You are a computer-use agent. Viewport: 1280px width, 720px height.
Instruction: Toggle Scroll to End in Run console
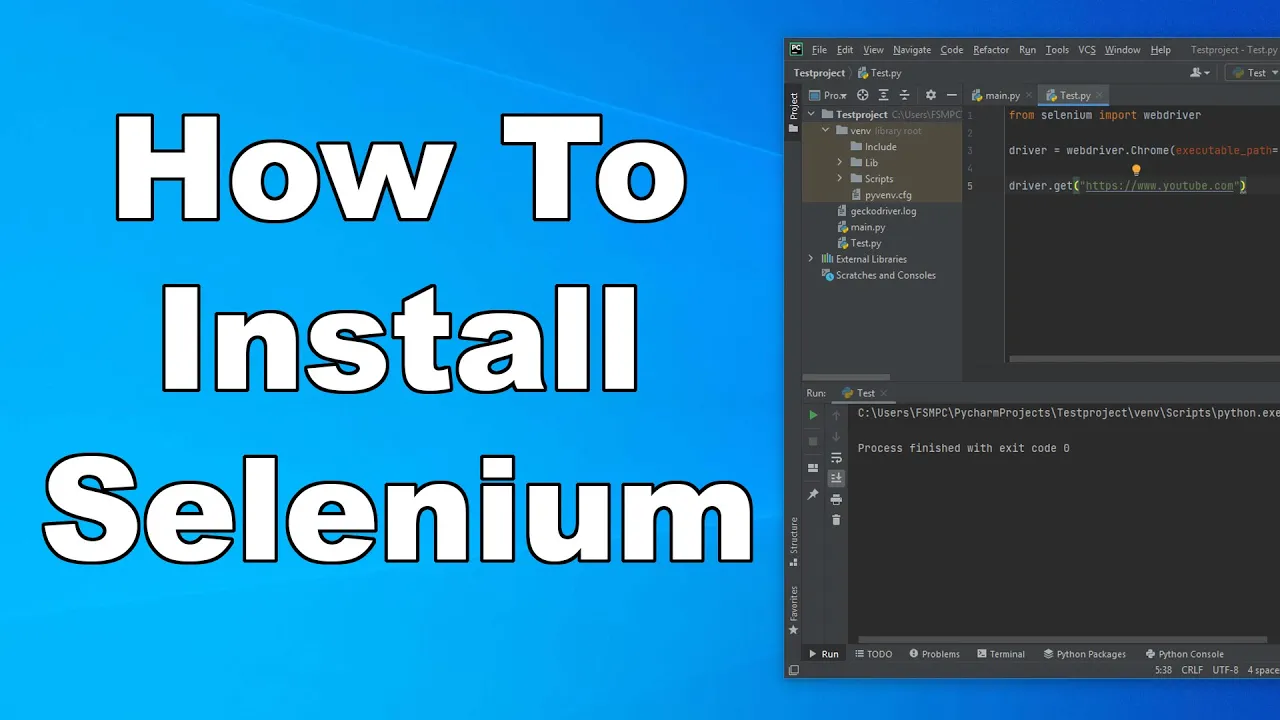pos(837,478)
